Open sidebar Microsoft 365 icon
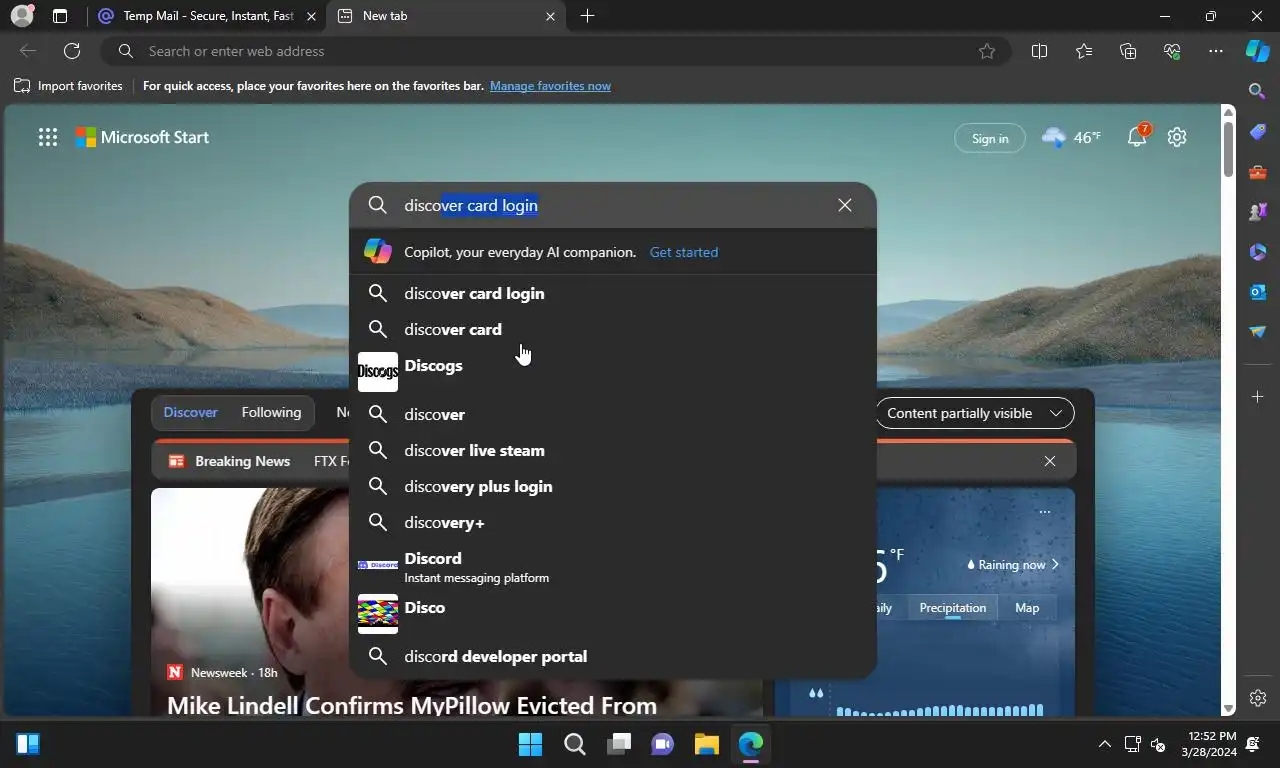This screenshot has height=768, width=1280. [1258, 252]
